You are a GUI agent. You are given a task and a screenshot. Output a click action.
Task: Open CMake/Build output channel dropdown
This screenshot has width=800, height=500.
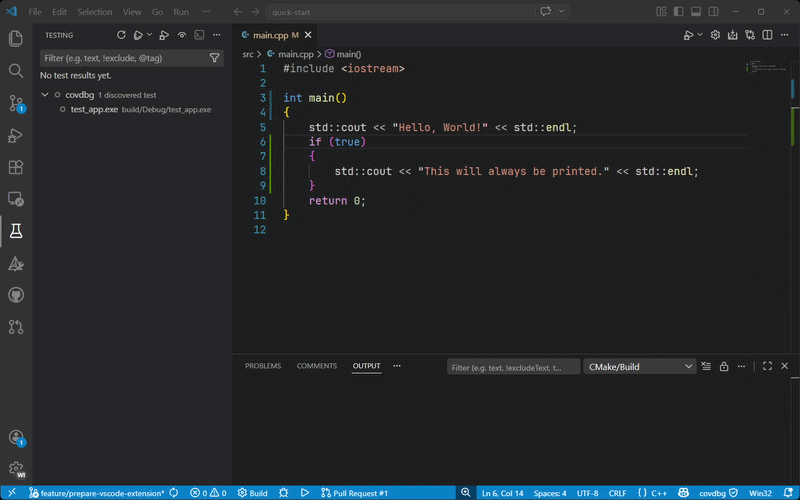[x=640, y=367]
